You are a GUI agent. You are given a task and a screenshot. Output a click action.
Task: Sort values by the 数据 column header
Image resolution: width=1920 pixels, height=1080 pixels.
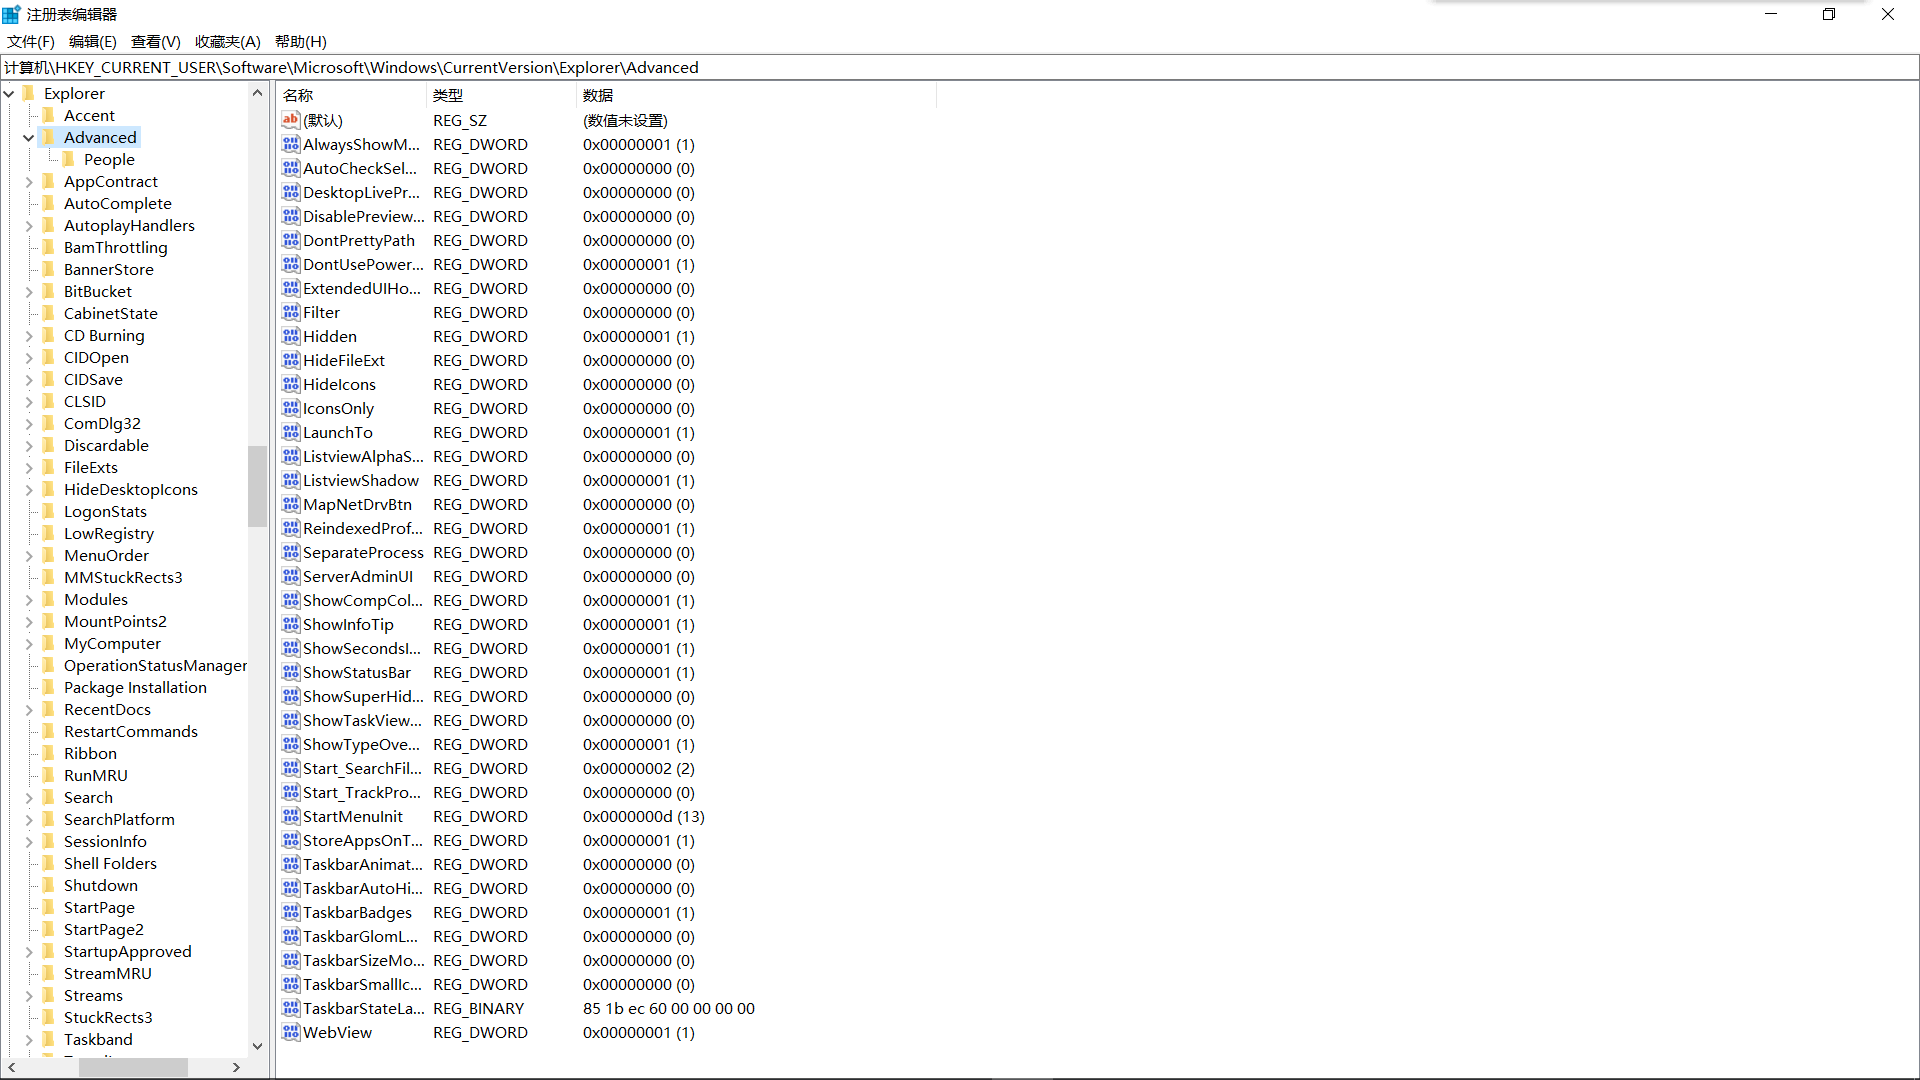coord(757,95)
